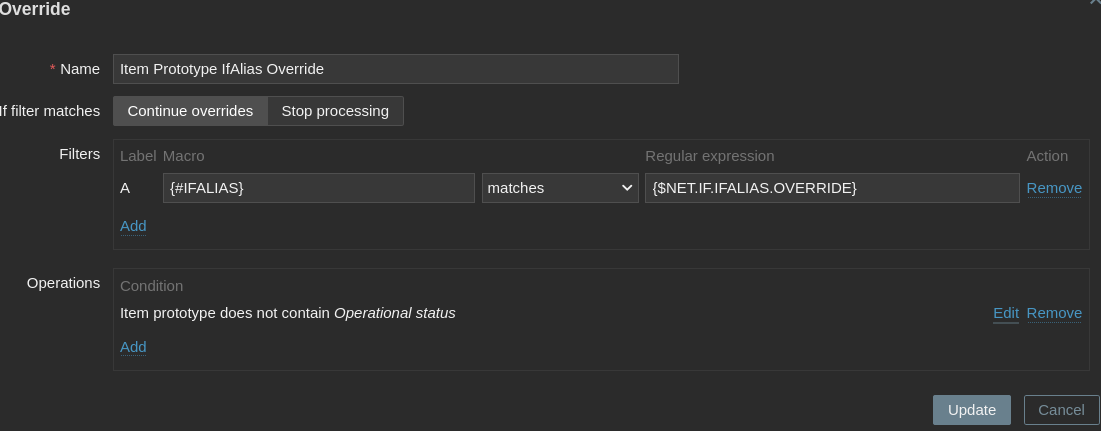This screenshot has height=431, width=1101.
Task: Select the Continue overrides option
Action: [x=190, y=111]
